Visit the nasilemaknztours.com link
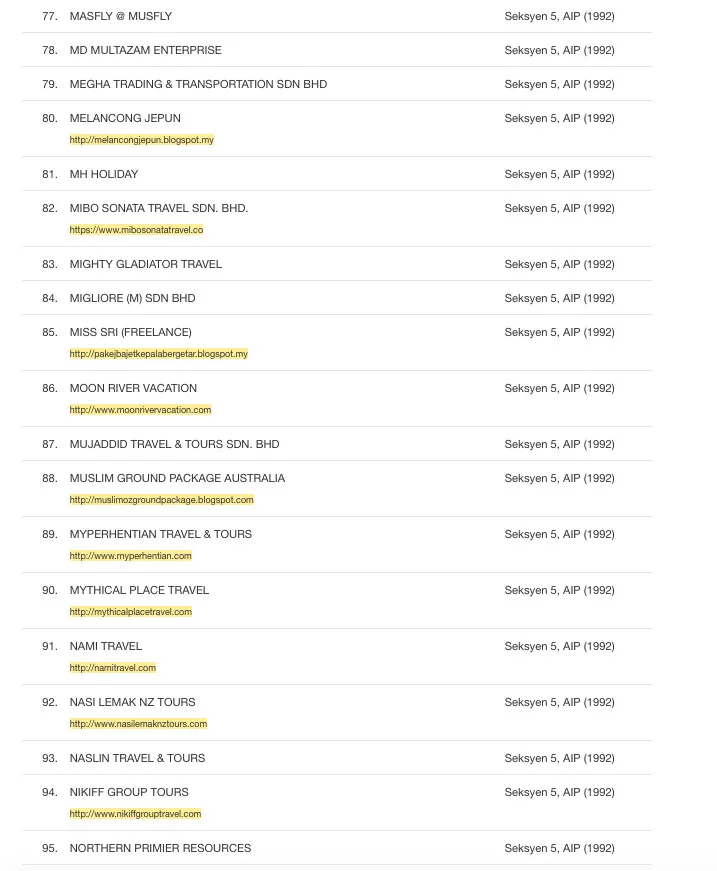This screenshot has width=717, height=871. pos(138,724)
